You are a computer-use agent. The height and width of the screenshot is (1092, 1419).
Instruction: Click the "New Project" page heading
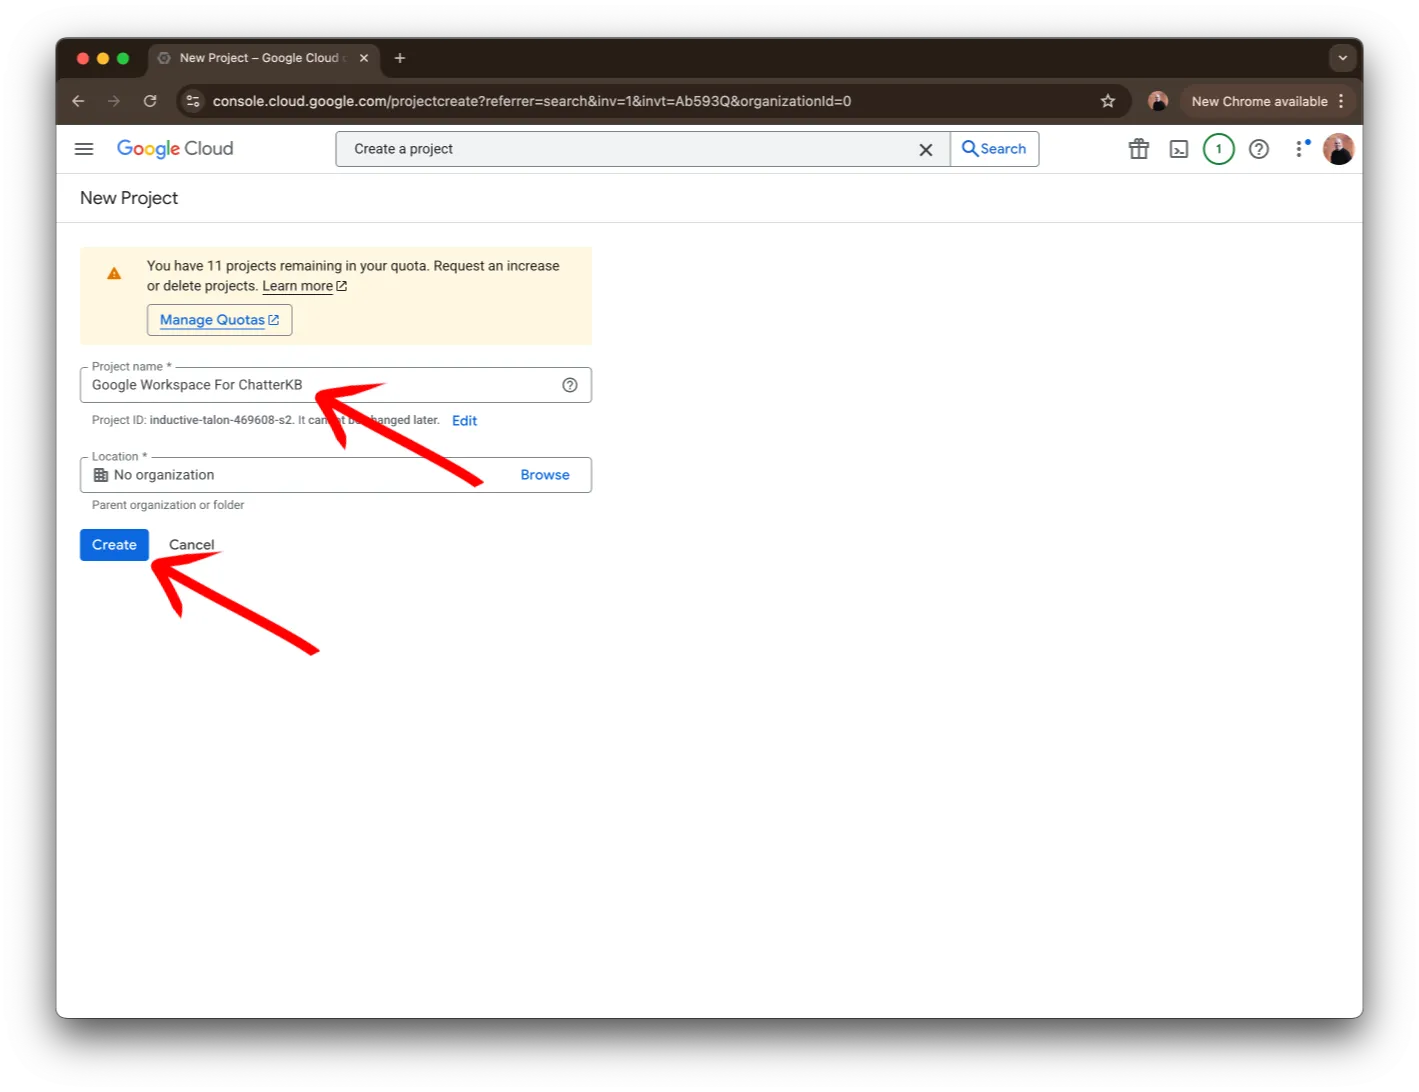[x=129, y=198]
